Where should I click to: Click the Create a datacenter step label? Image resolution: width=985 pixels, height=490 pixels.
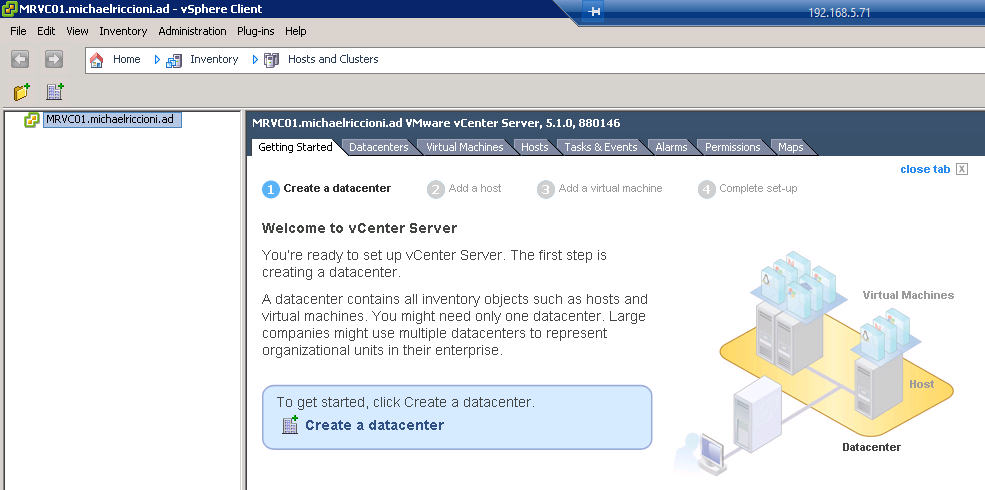pyautogui.click(x=337, y=188)
